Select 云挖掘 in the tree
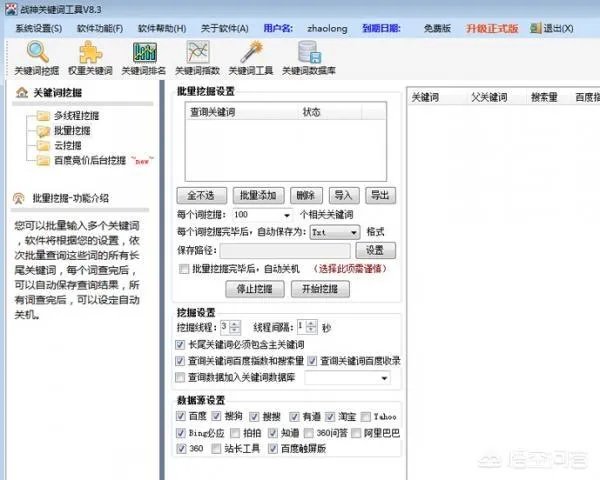This screenshot has width=600, height=480. (x=68, y=145)
